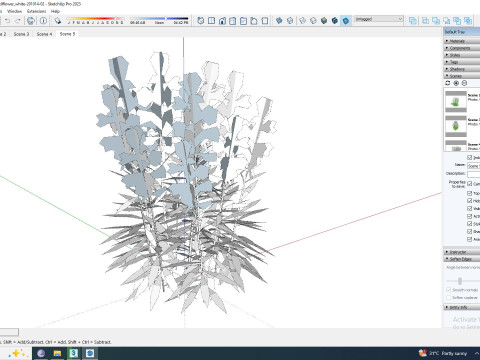The image size is (480, 360).
Task: Toggle the Shadow settings property checkbox
Action: (x=470, y=231)
